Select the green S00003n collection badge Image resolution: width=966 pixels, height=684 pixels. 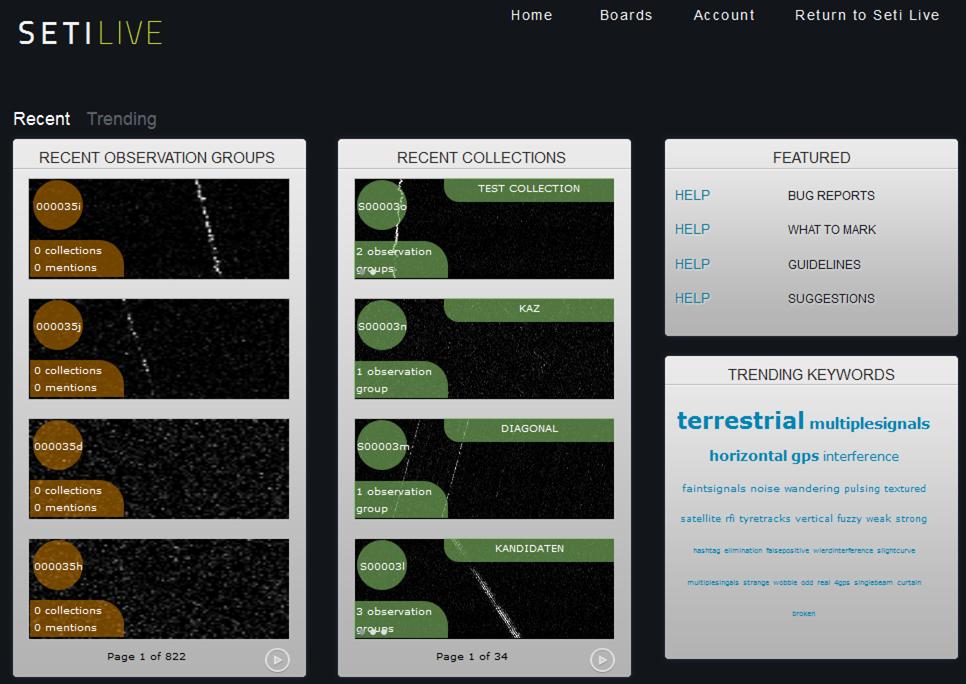pyautogui.click(x=382, y=326)
